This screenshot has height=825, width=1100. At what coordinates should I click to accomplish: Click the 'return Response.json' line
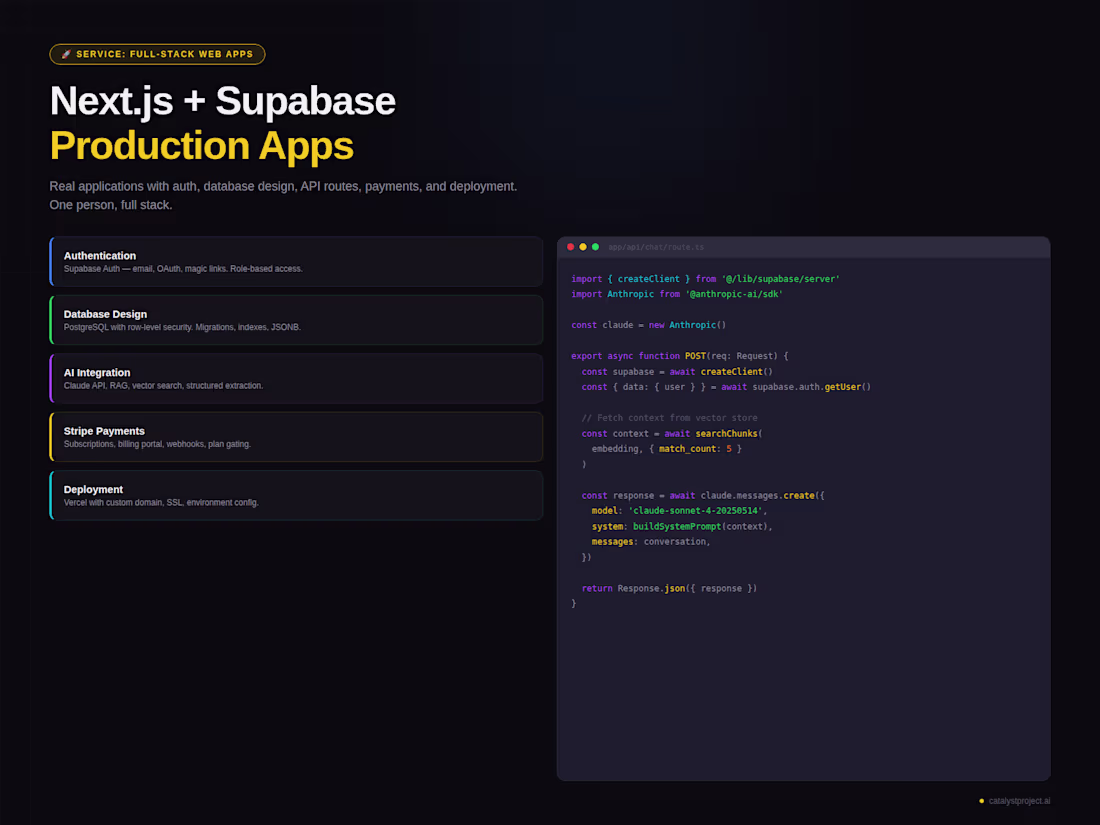[x=669, y=589]
